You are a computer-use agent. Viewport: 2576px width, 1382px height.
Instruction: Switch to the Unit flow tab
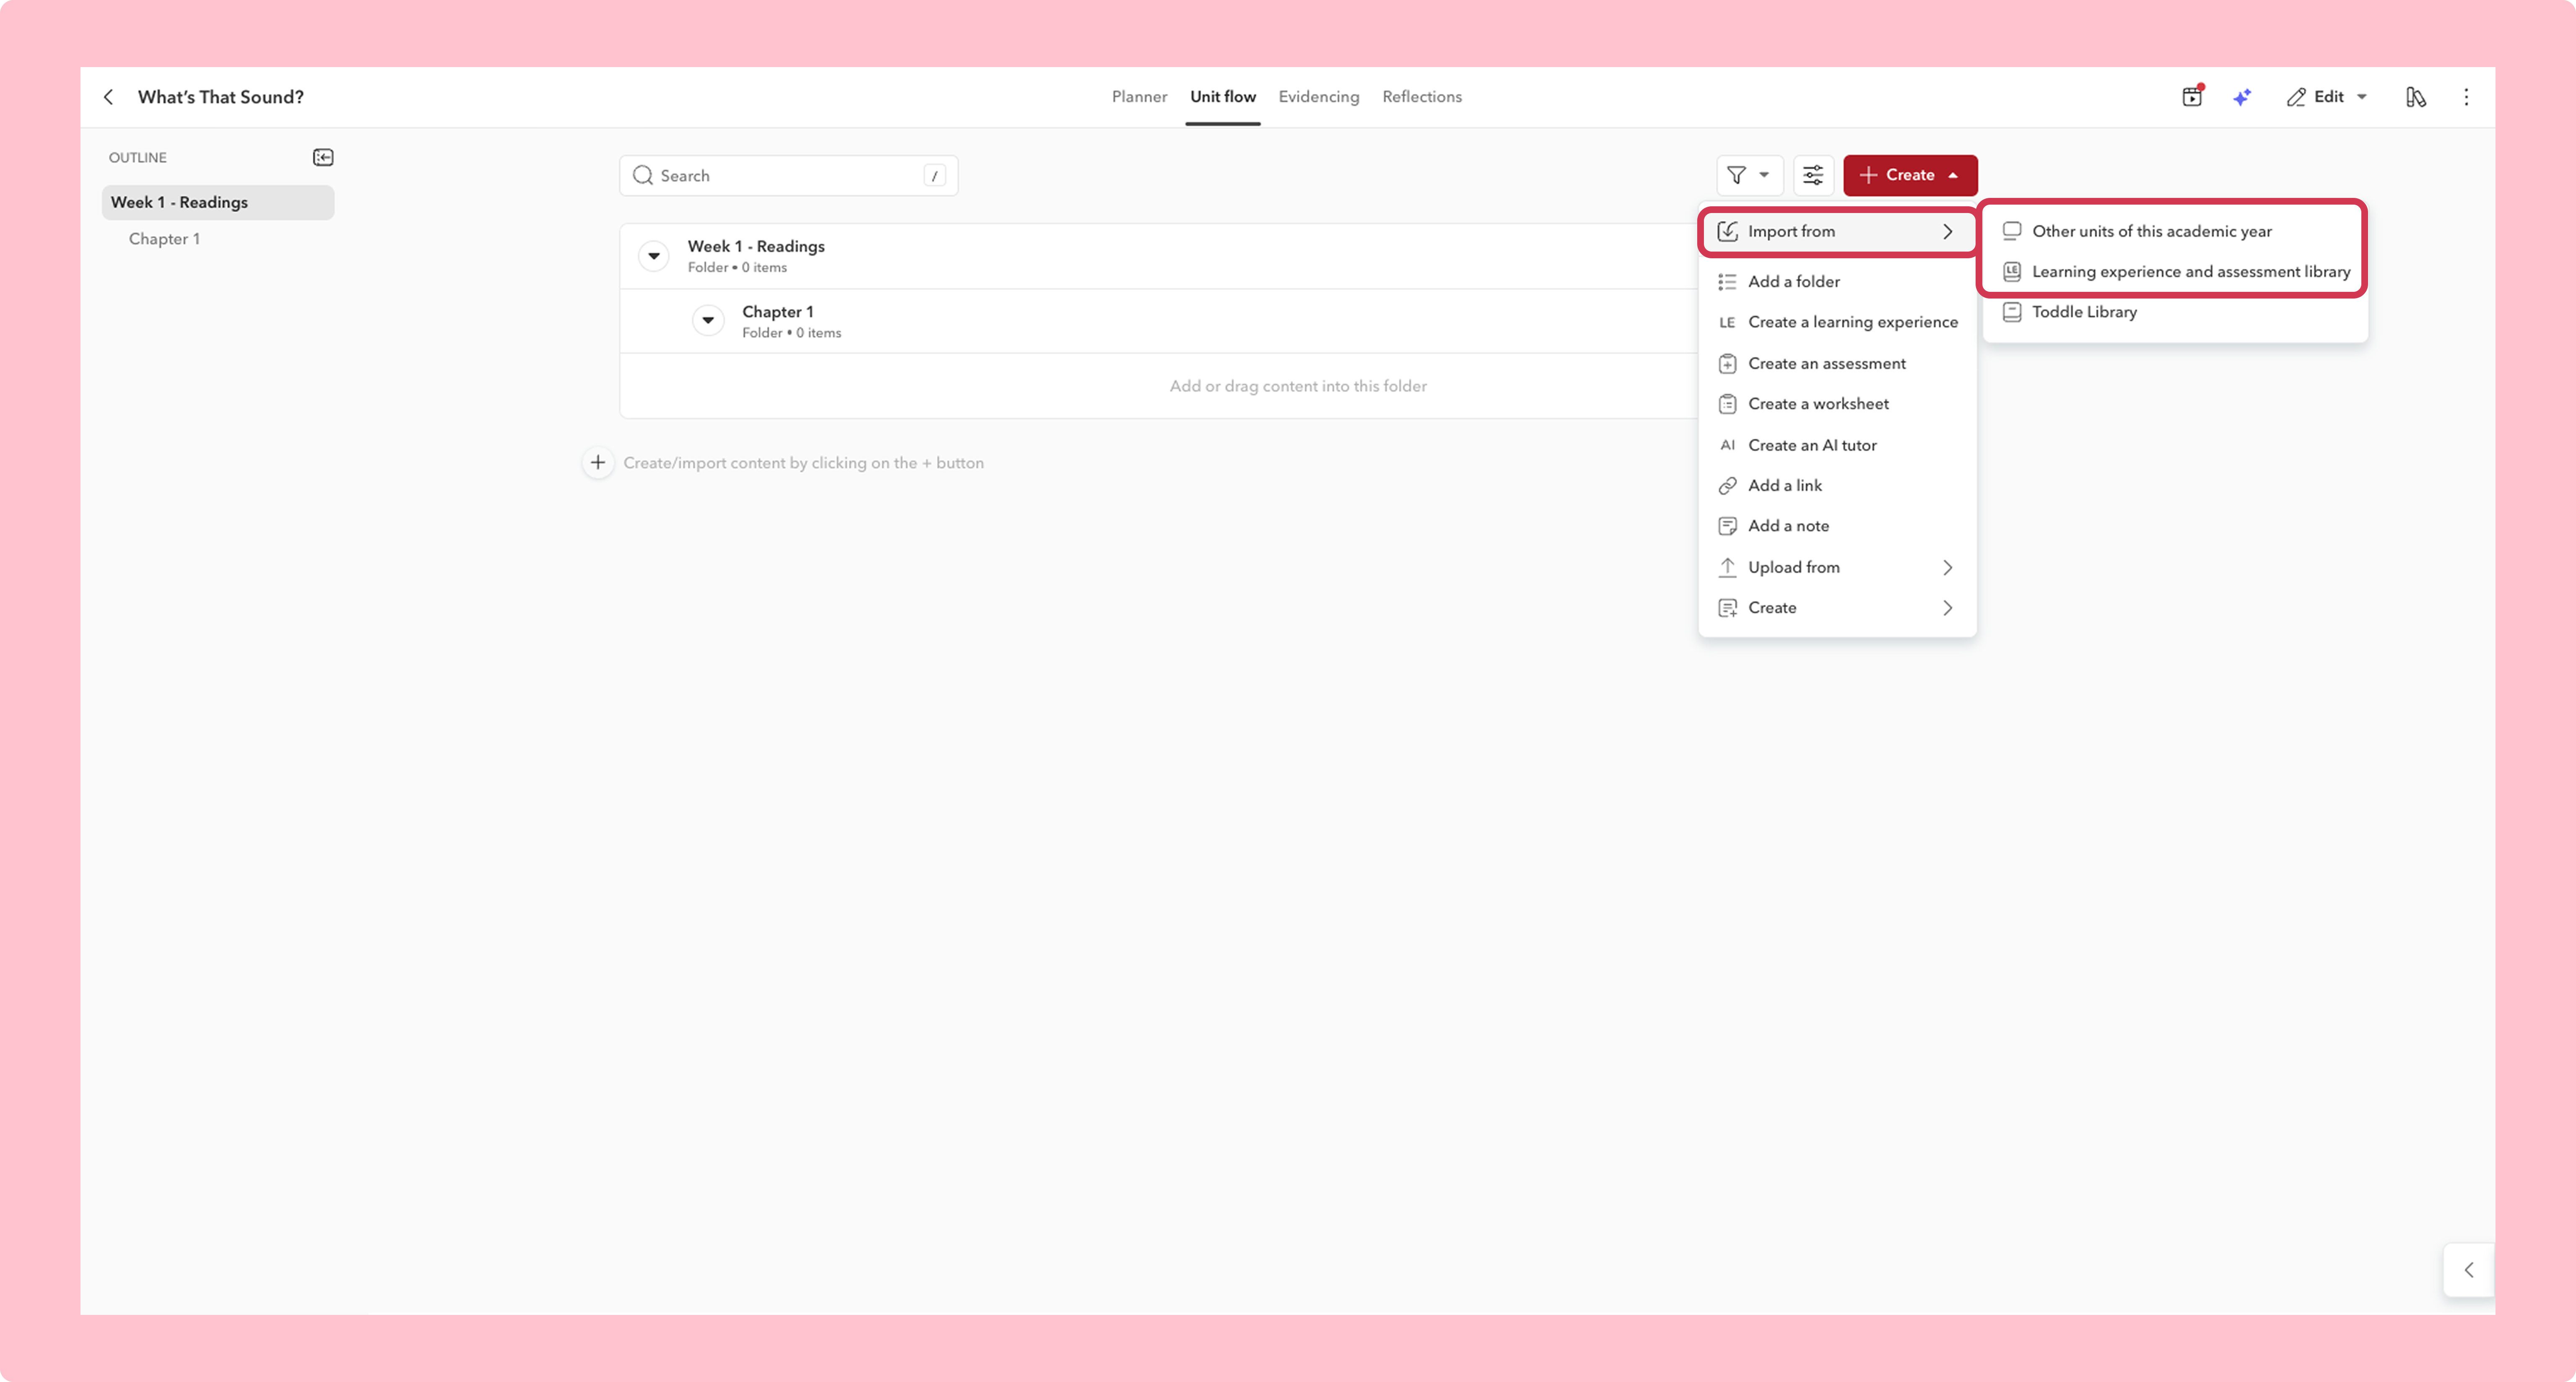(x=1222, y=96)
